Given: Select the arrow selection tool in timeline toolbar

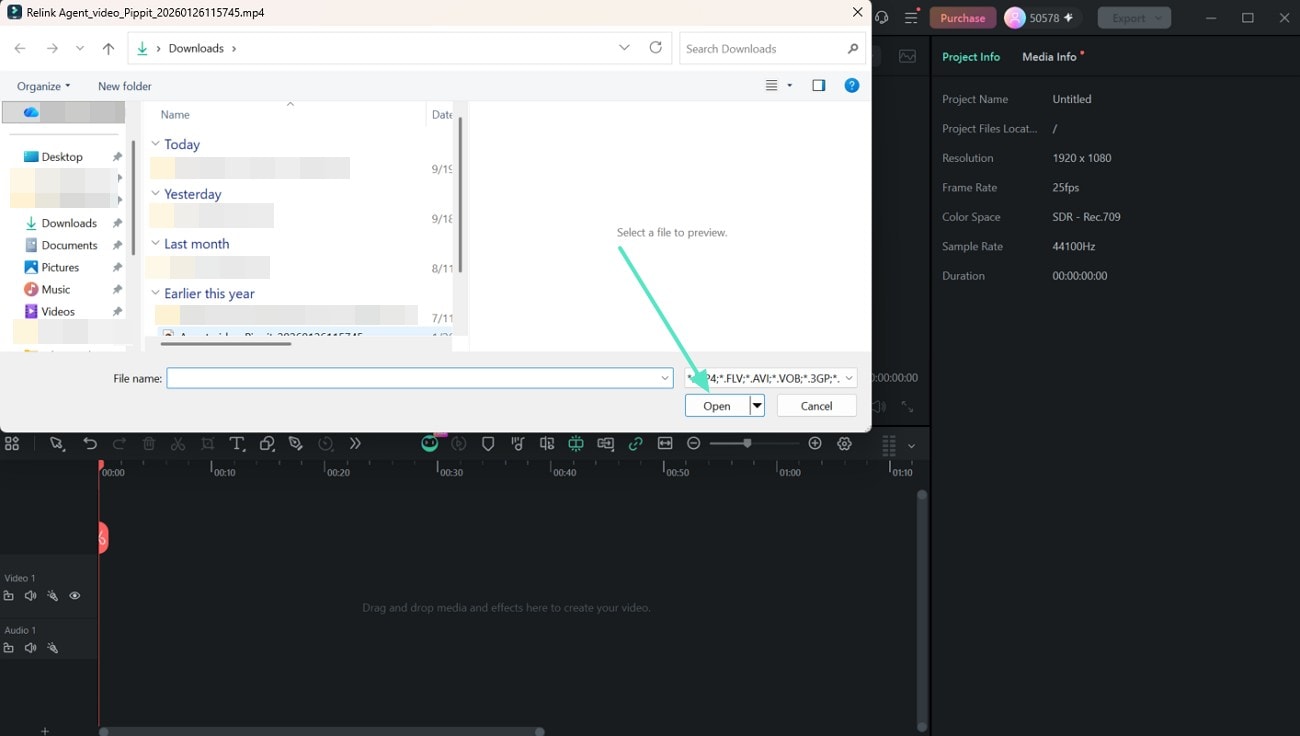Looking at the screenshot, I should (57, 444).
